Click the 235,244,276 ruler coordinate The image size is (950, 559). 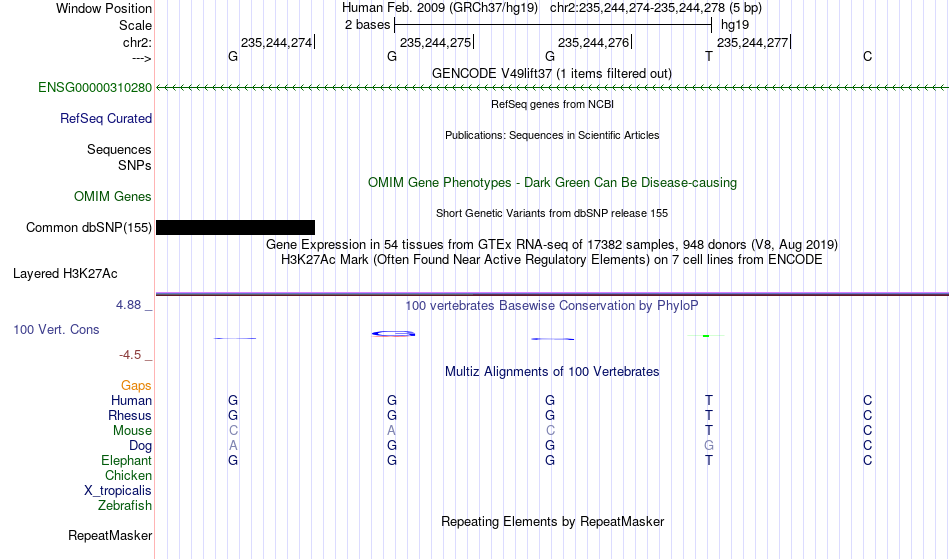tap(594, 42)
